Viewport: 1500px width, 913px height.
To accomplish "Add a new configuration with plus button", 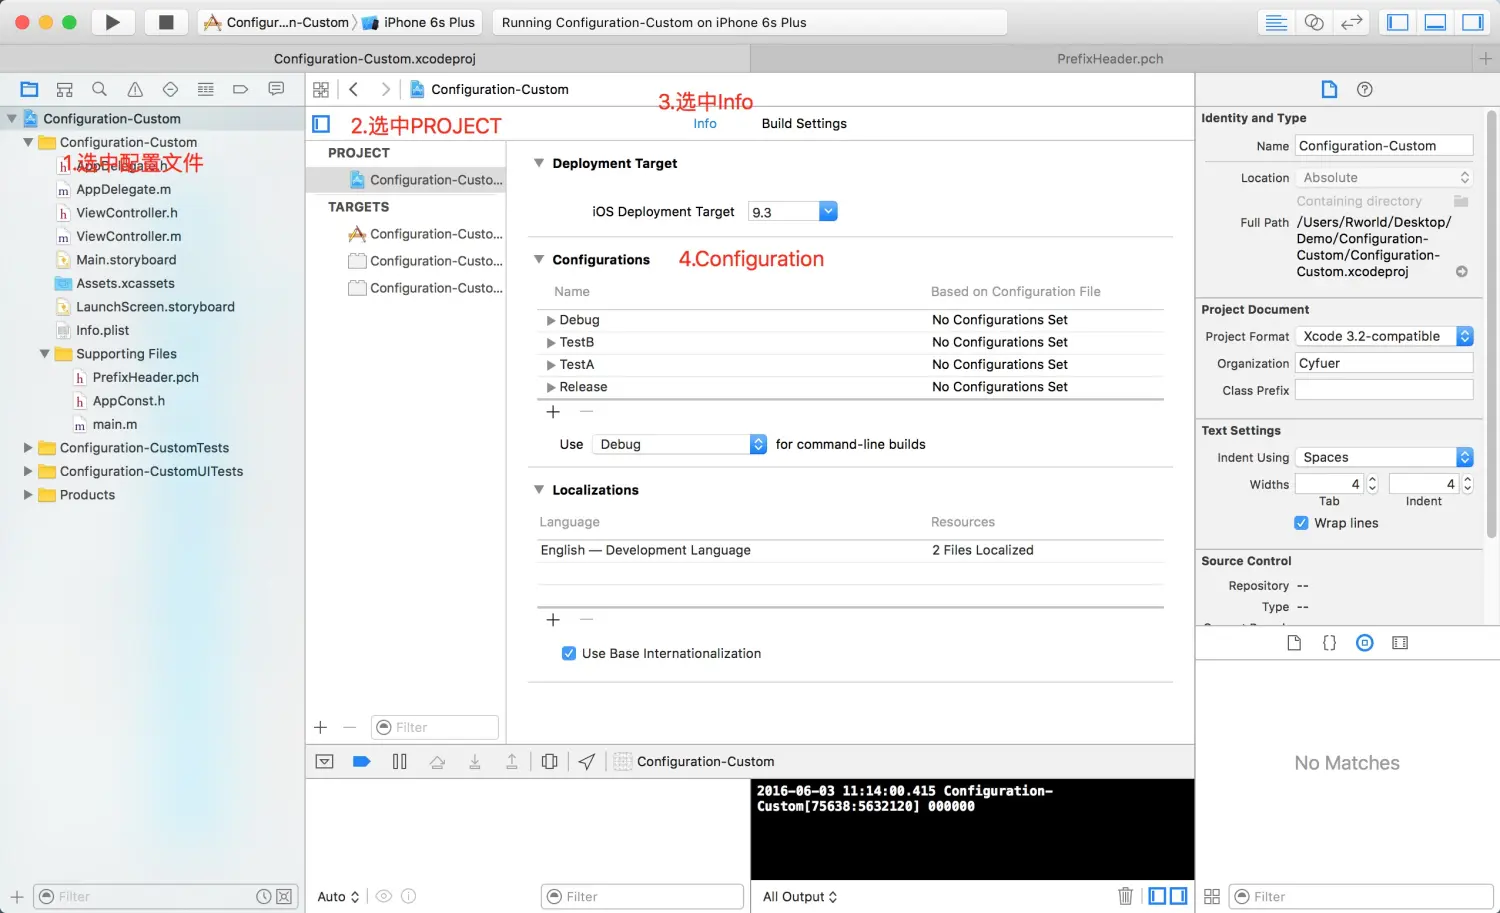I will pos(553,412).
